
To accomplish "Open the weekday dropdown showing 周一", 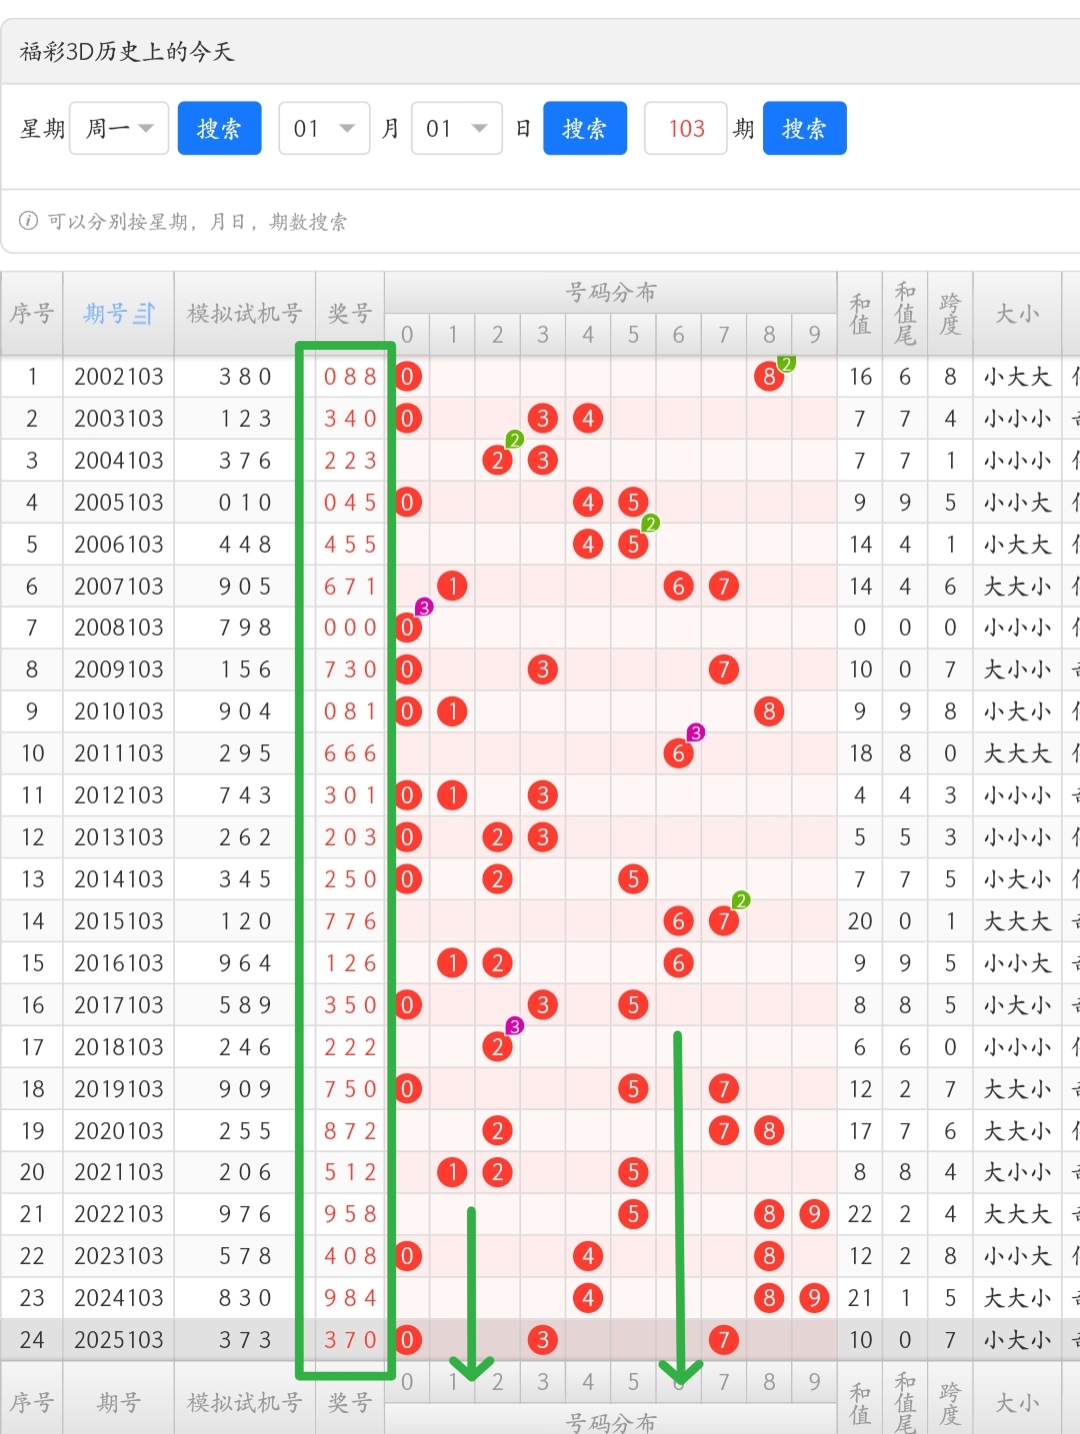I will coord(119,129).
